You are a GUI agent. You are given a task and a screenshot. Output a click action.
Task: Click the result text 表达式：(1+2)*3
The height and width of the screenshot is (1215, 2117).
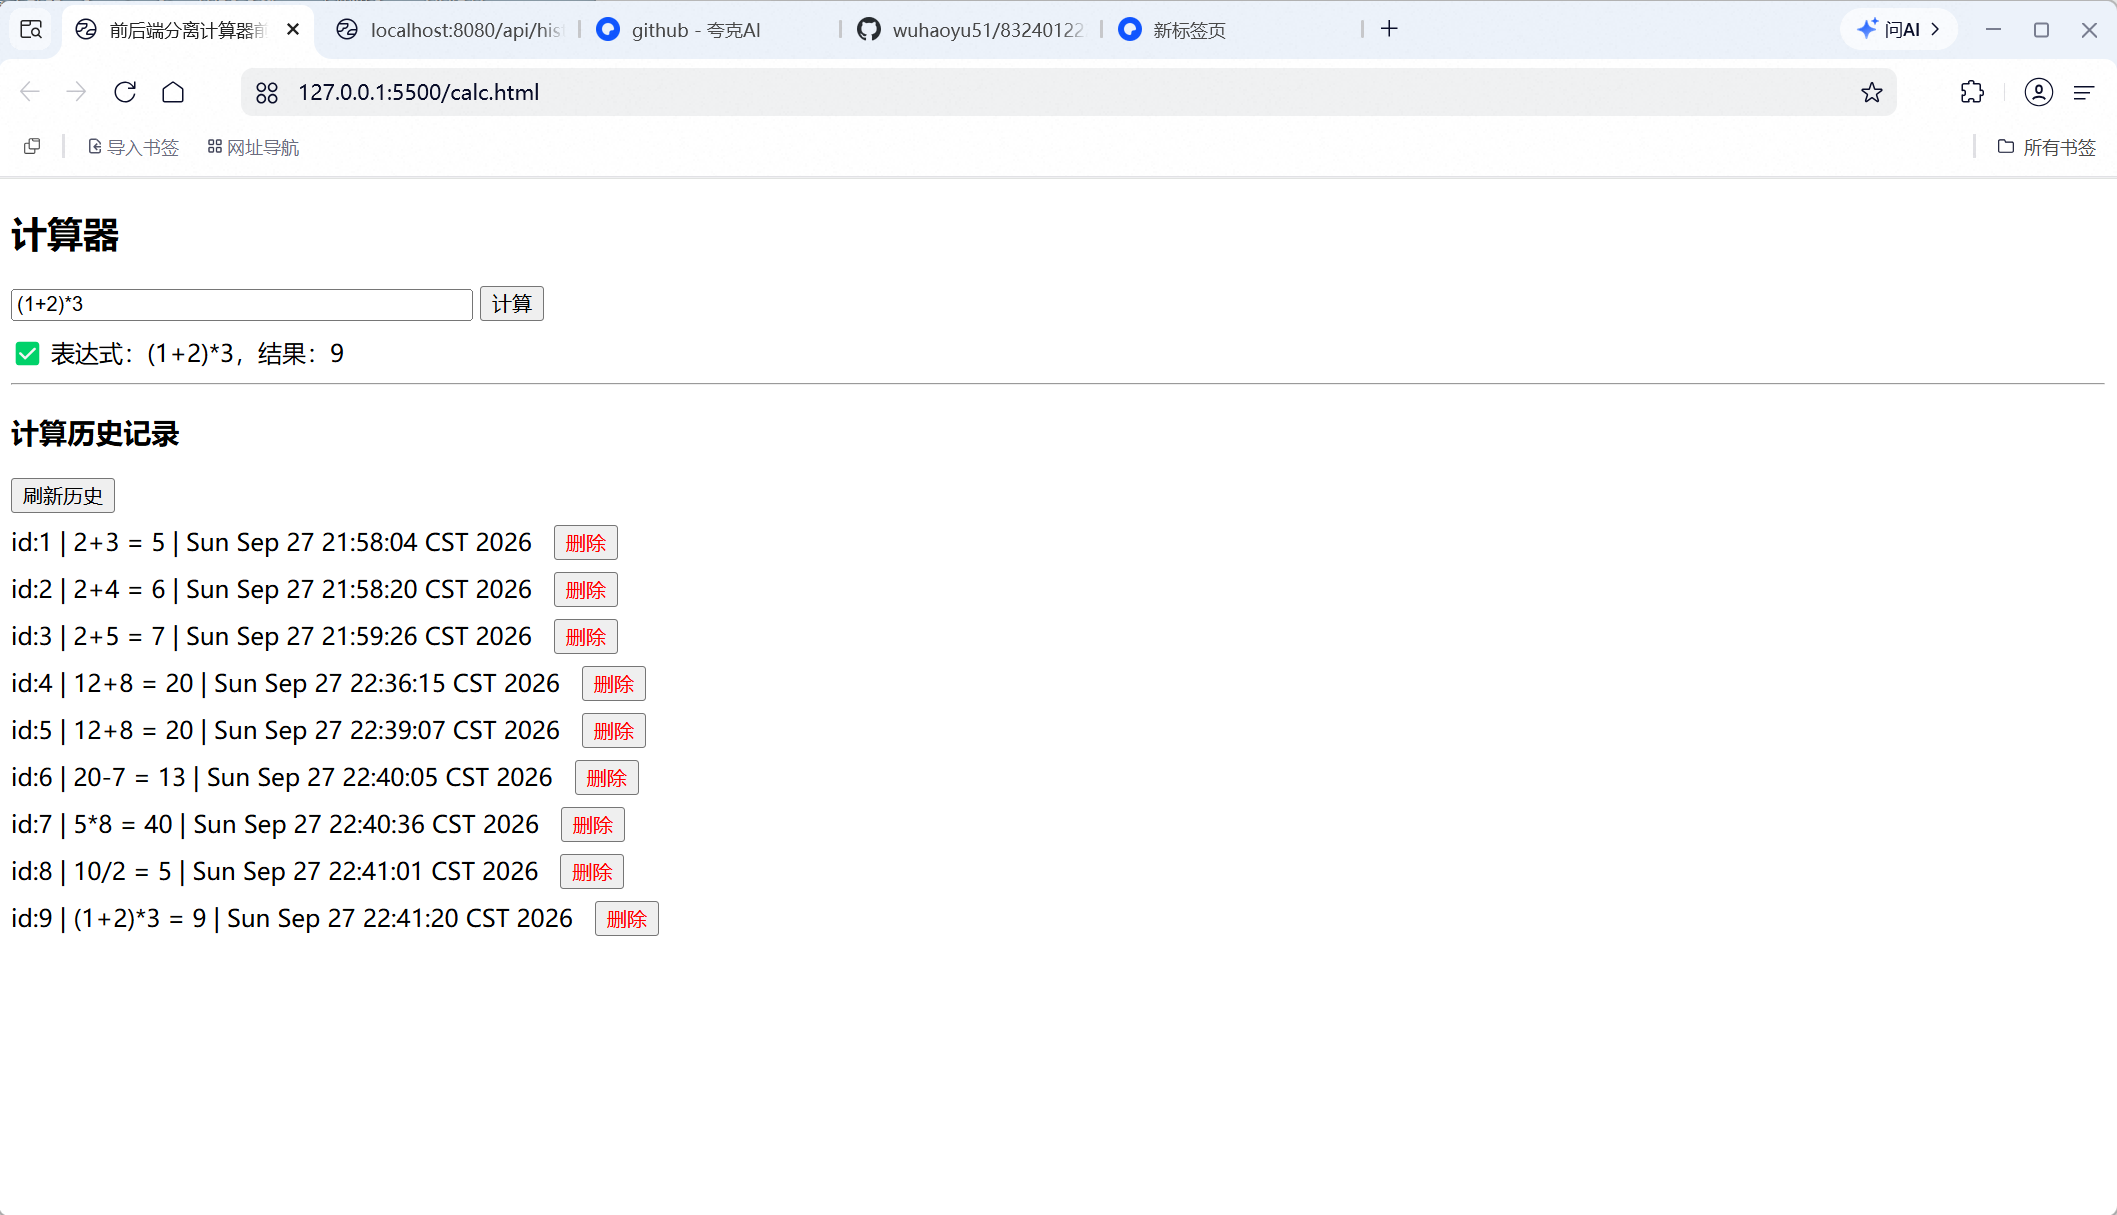142,354
